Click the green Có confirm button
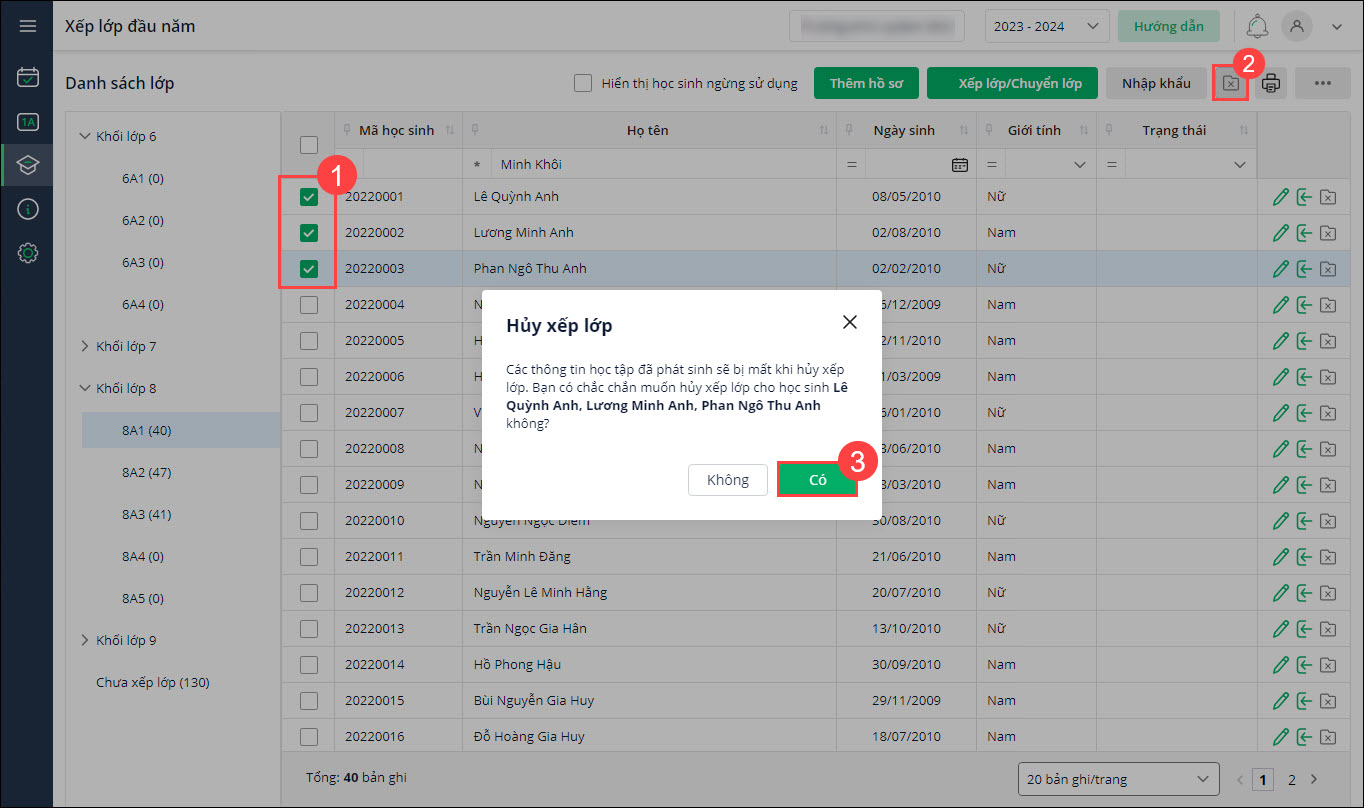This screenshot has width=1364, height=808. pos(818,480)
